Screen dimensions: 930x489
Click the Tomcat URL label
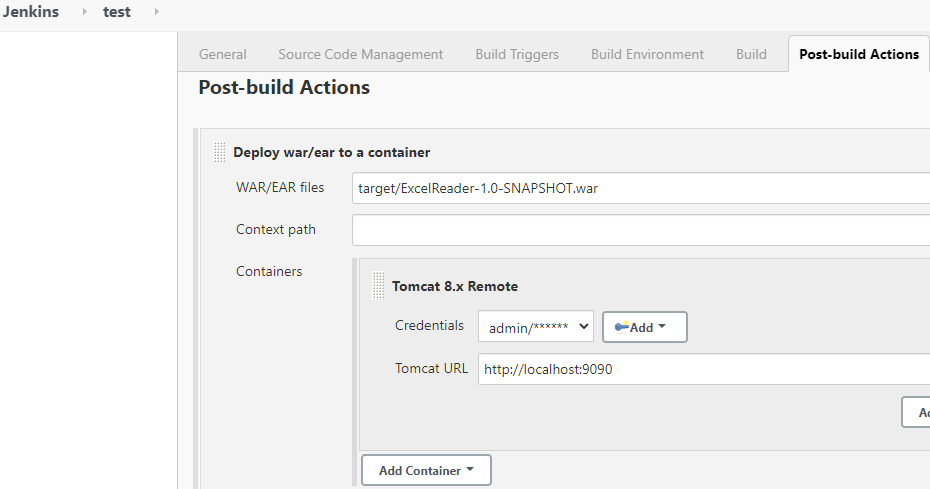click(431, 368)
